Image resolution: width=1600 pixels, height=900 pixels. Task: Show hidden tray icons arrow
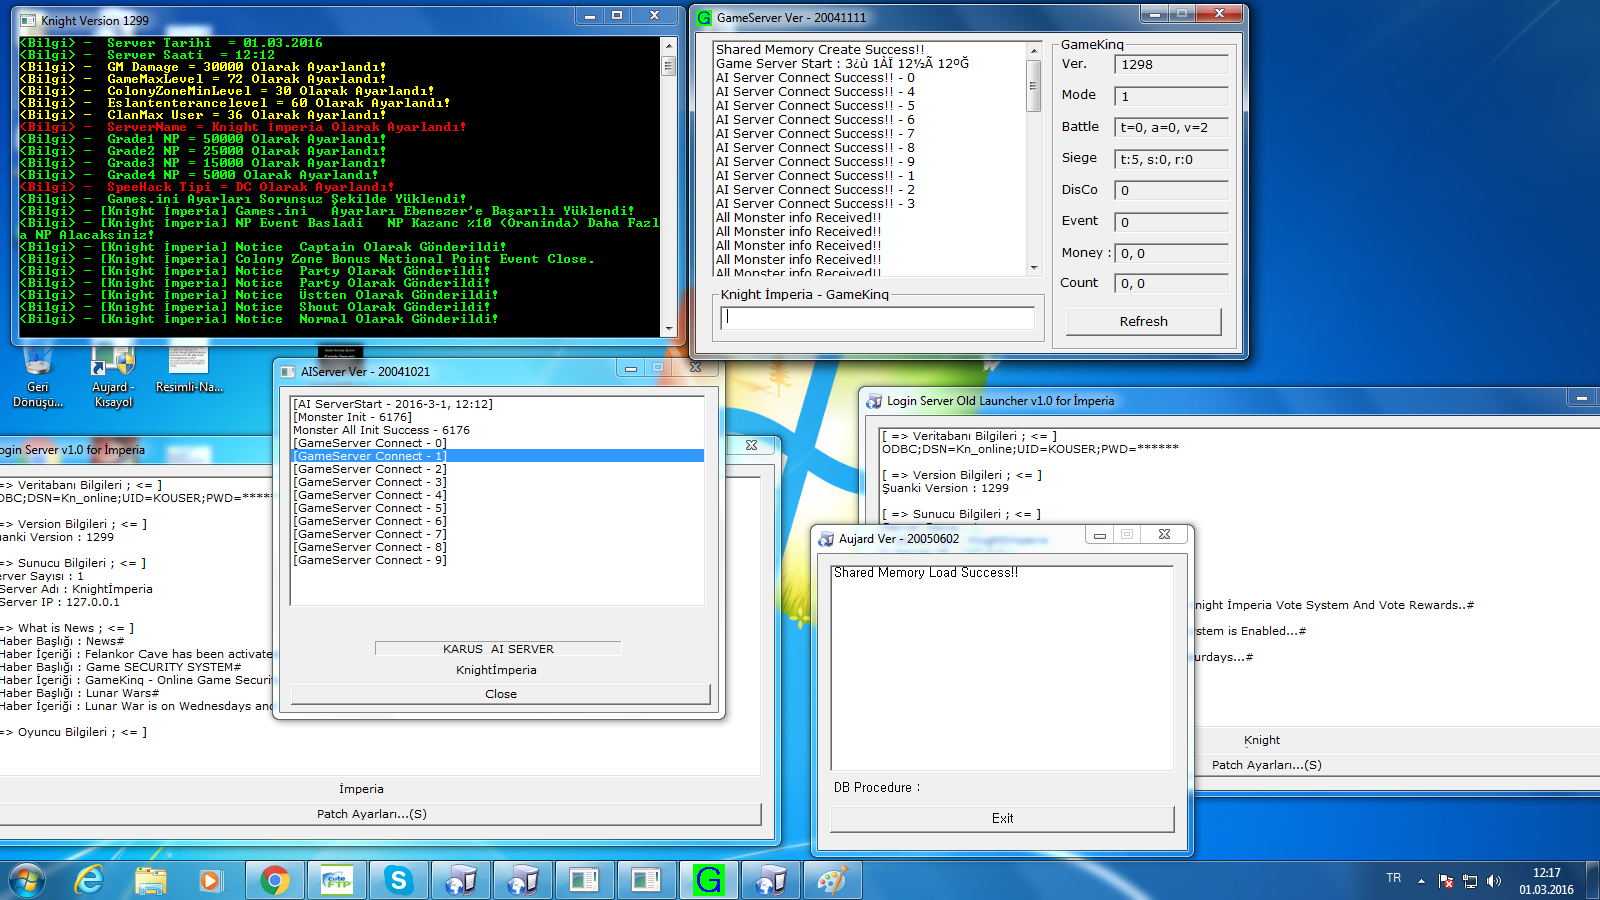tap(1421, 881)
